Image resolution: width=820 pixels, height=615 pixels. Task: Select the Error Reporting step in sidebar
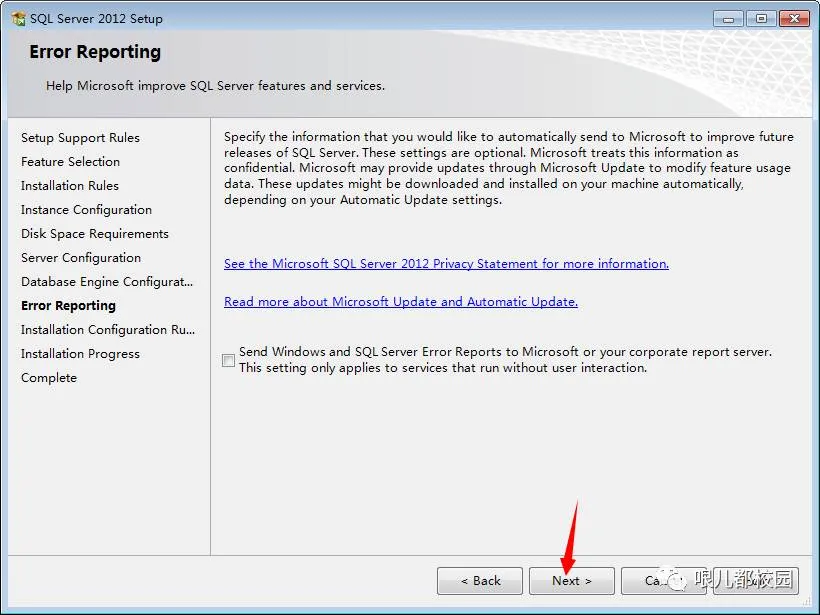point(69,306)
